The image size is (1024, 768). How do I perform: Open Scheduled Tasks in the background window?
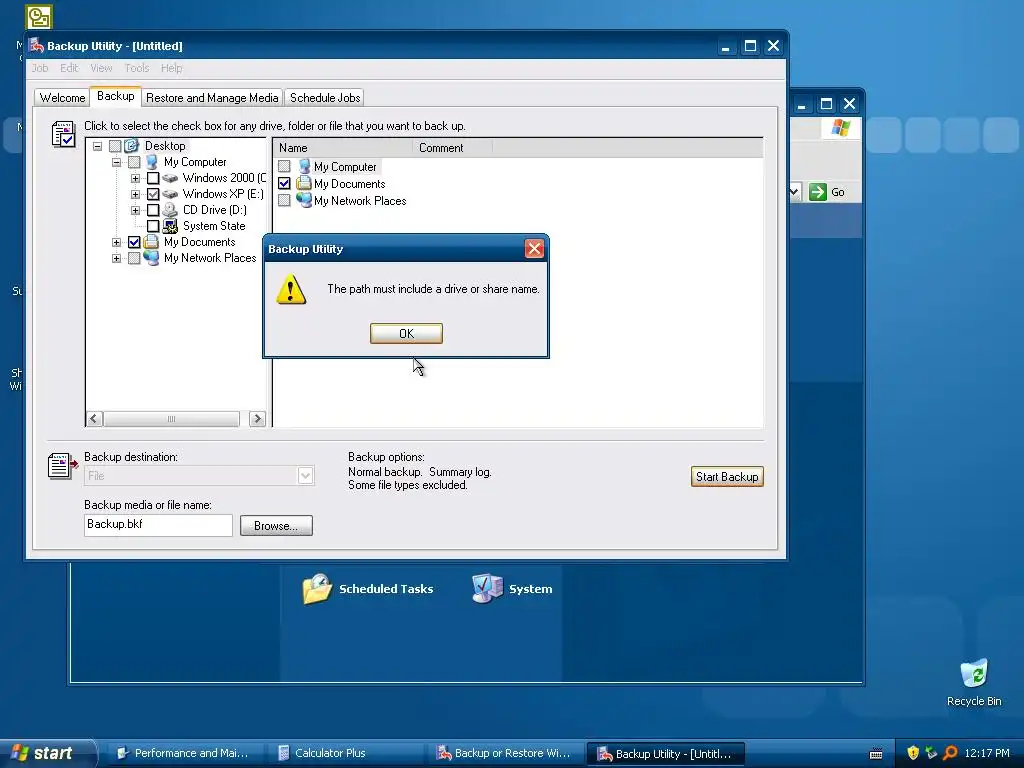pos(368,588)
